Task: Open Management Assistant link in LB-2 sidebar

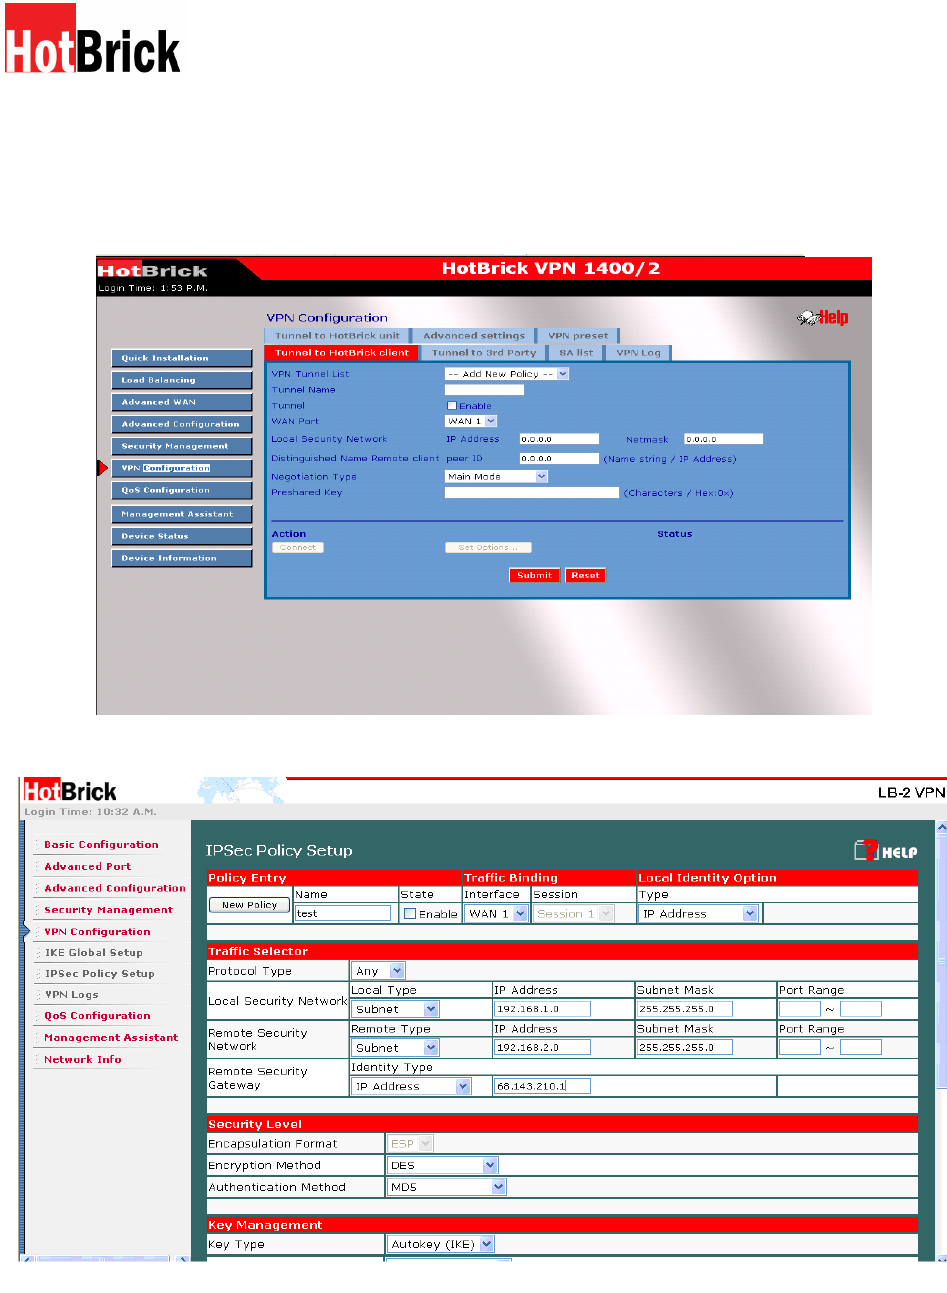Action: click(x=111, y=1038)
